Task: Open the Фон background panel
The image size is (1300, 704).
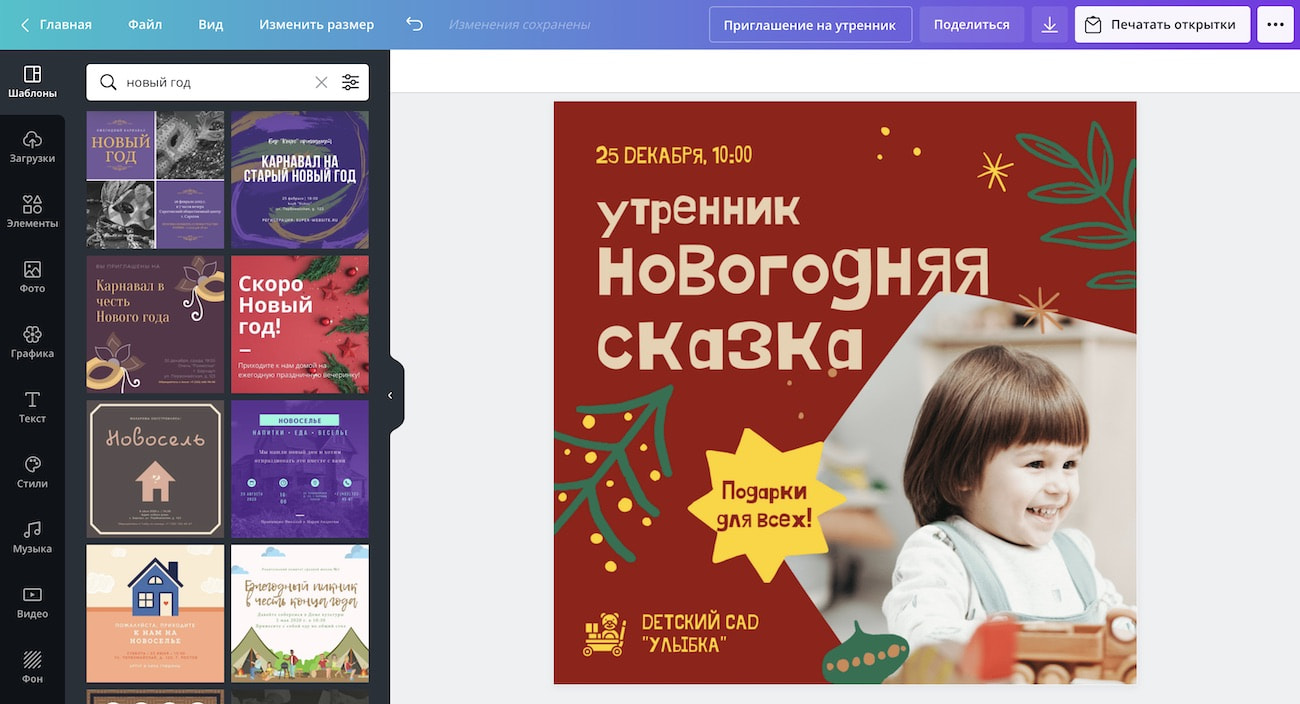Action: (x=32, y=667)
